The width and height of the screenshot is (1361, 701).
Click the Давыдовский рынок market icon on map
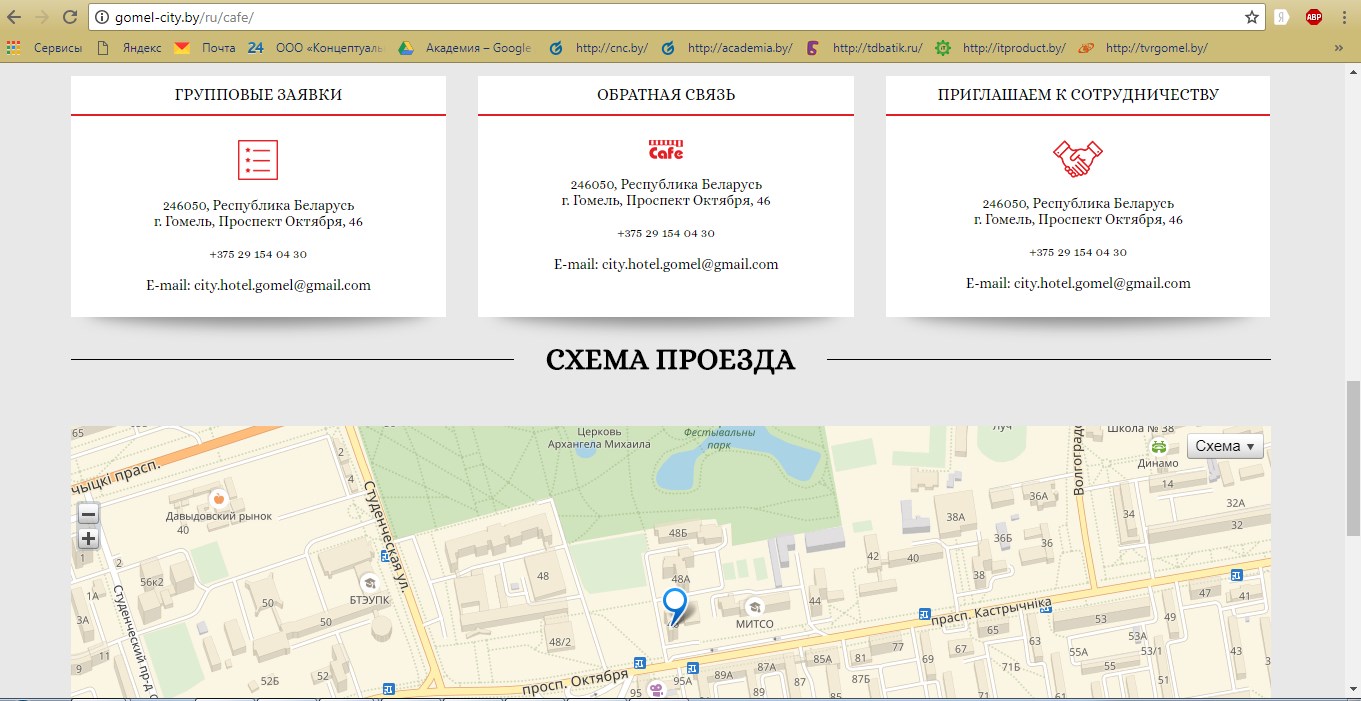pos(220,498)
